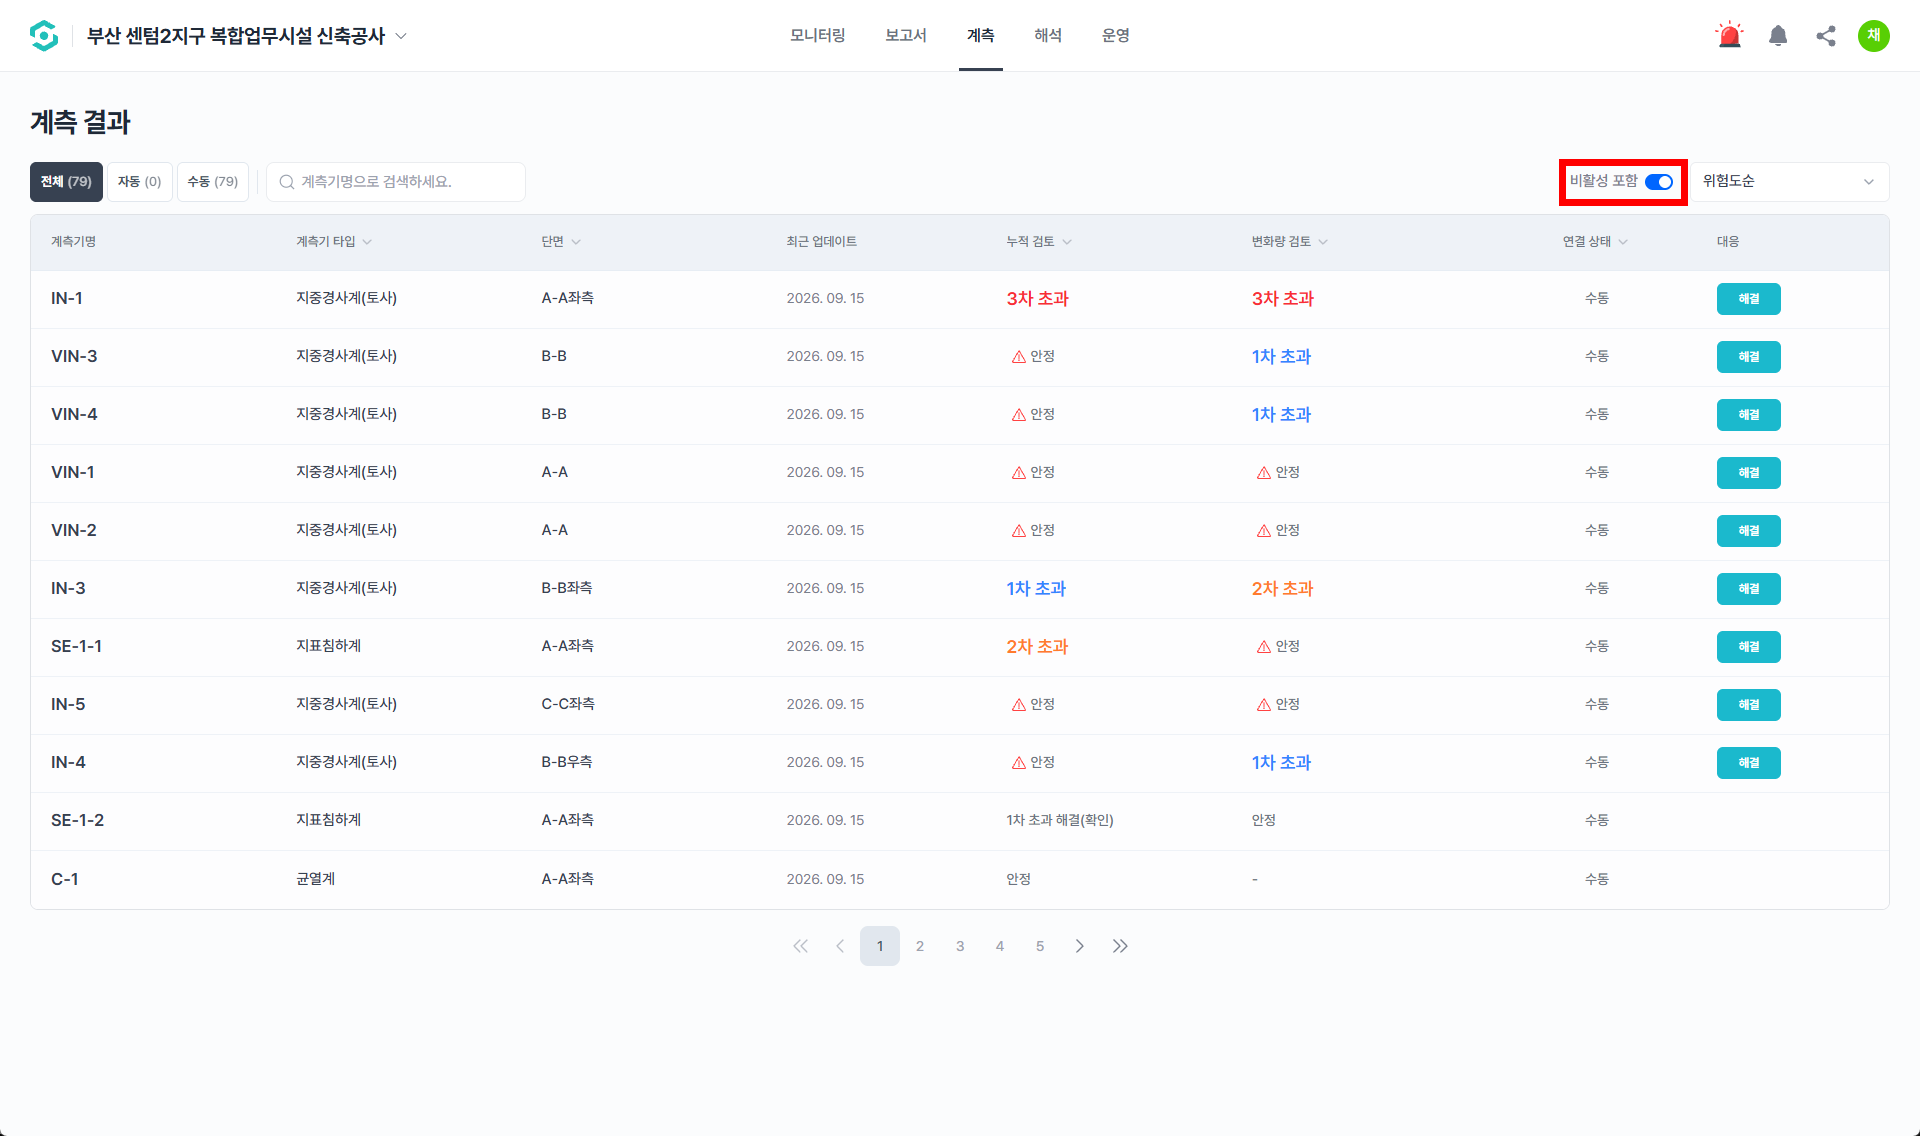The height and width of the screenshot is (1136, 1920).
Task: Switch to 운영 tab
Action: [x=1116, y=36]
